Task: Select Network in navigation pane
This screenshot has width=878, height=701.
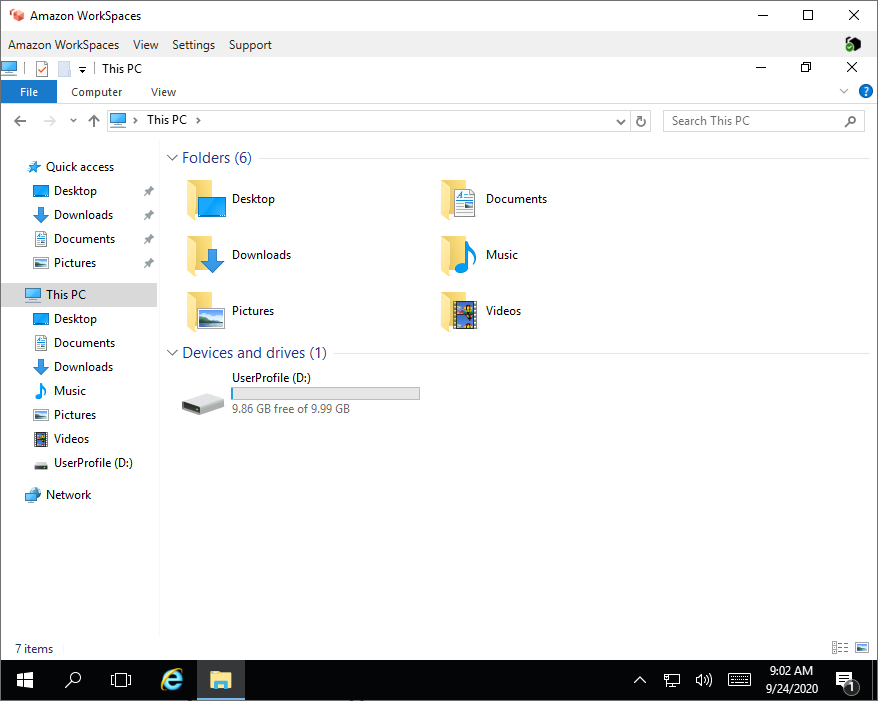Action: click(x=68, y=495)
